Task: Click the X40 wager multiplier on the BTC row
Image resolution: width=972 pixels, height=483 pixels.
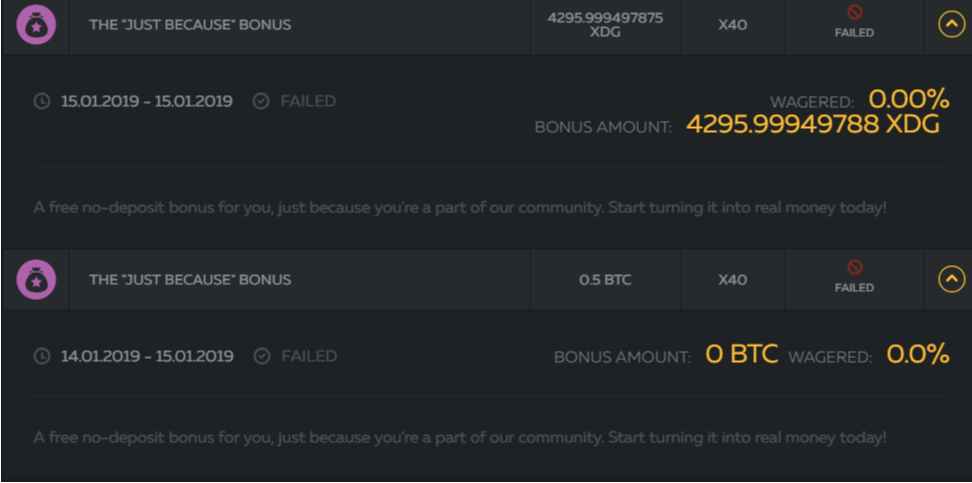Action: coord(733,280)
